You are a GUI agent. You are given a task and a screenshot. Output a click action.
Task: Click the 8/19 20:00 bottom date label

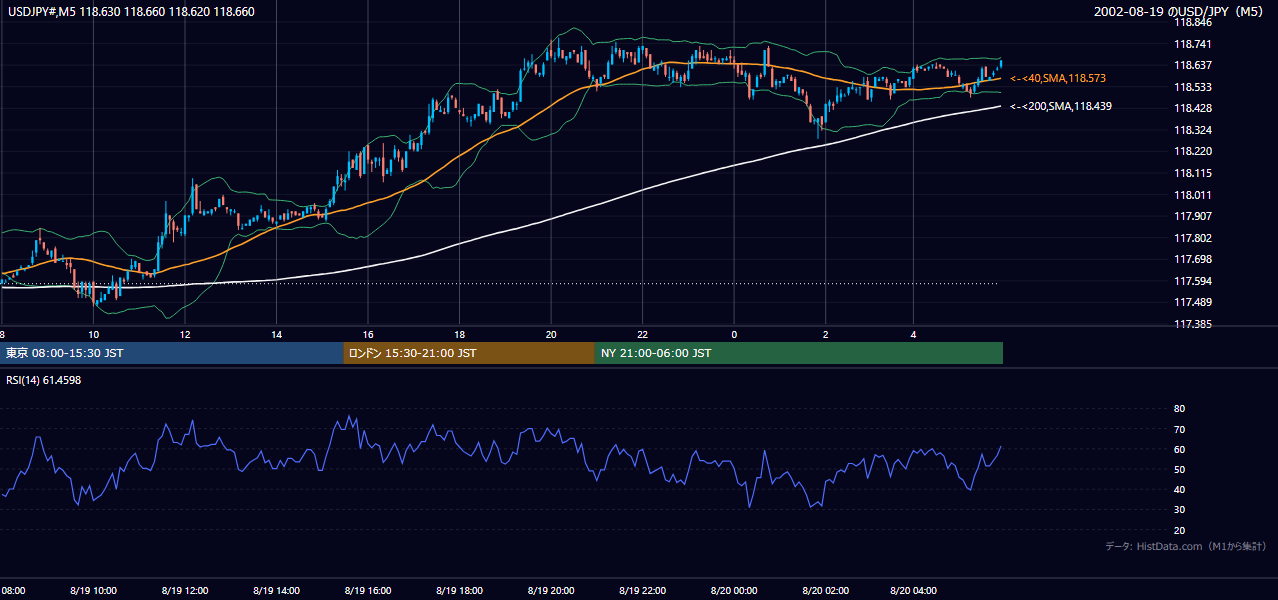(551, 591)
